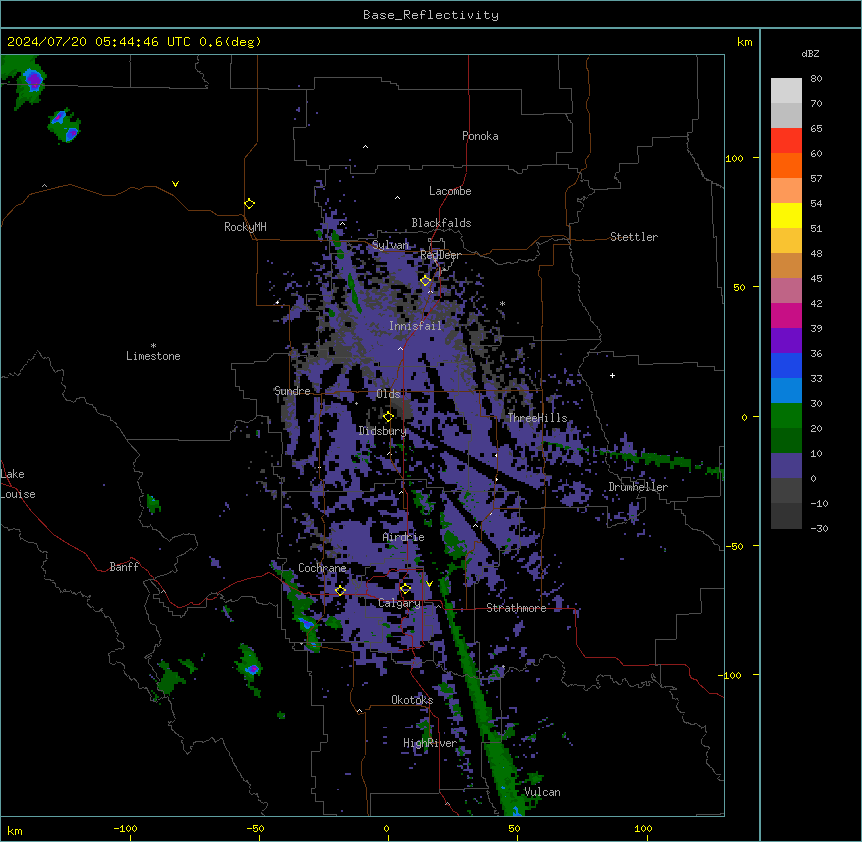Select the Cochrane label
The width and height of the screenshot is (862, 842).
pos(322,568)
